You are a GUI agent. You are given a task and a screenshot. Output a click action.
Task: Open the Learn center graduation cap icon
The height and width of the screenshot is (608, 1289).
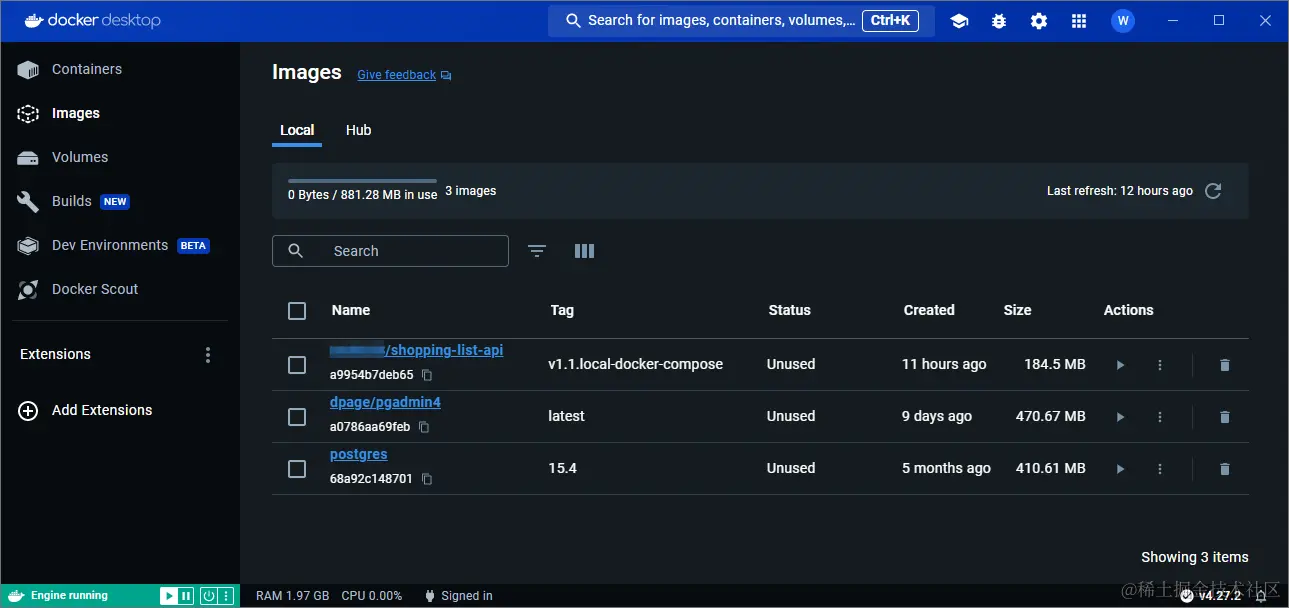coord(959,20)
